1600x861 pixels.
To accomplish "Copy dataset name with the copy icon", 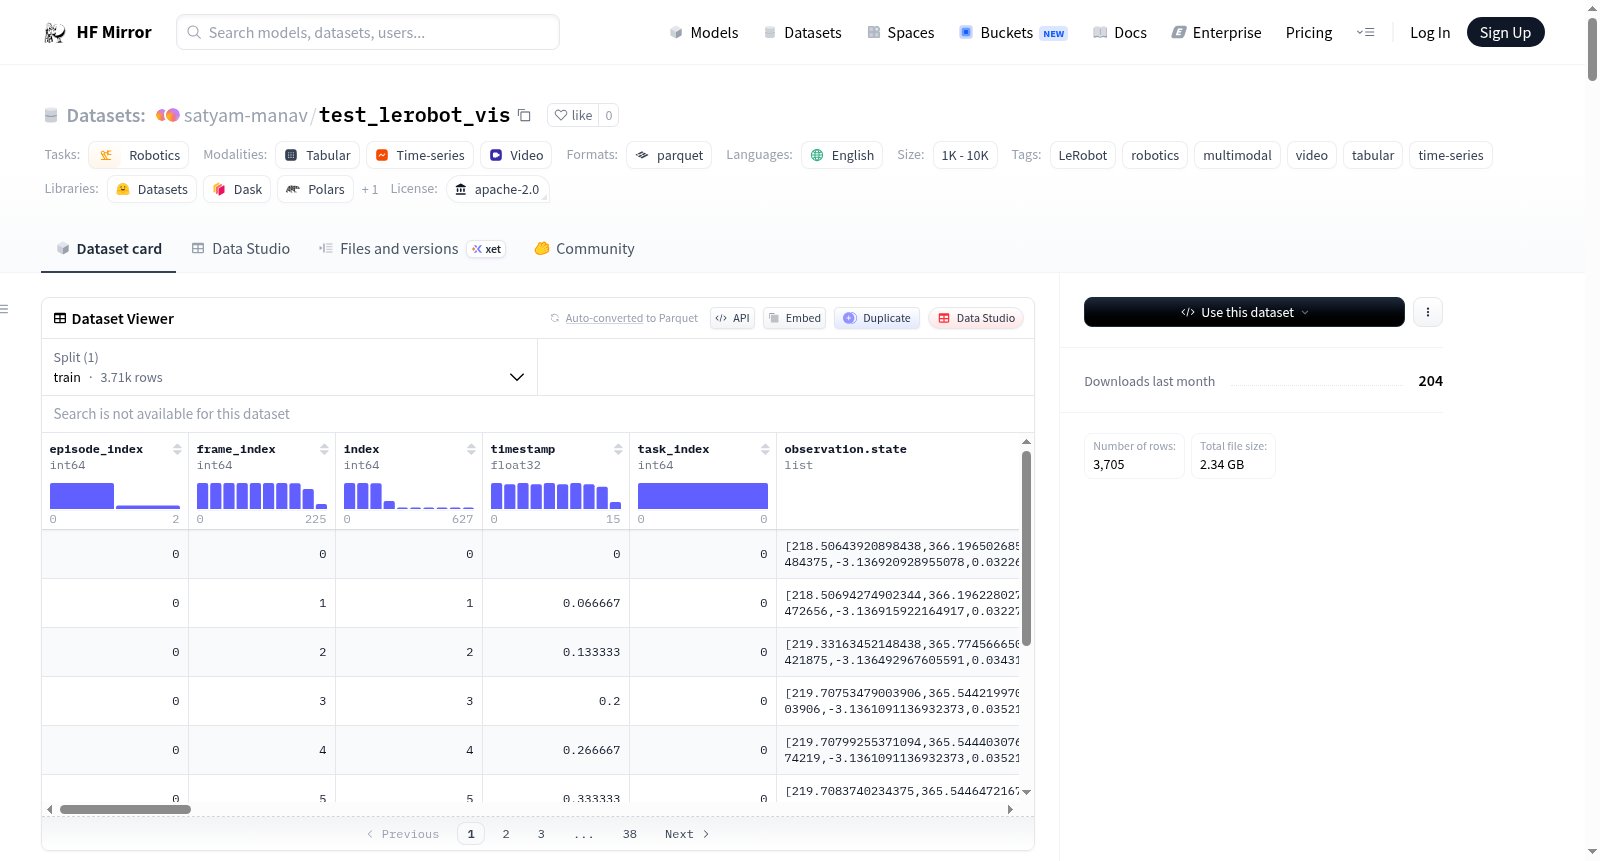I will click(524, 115).
